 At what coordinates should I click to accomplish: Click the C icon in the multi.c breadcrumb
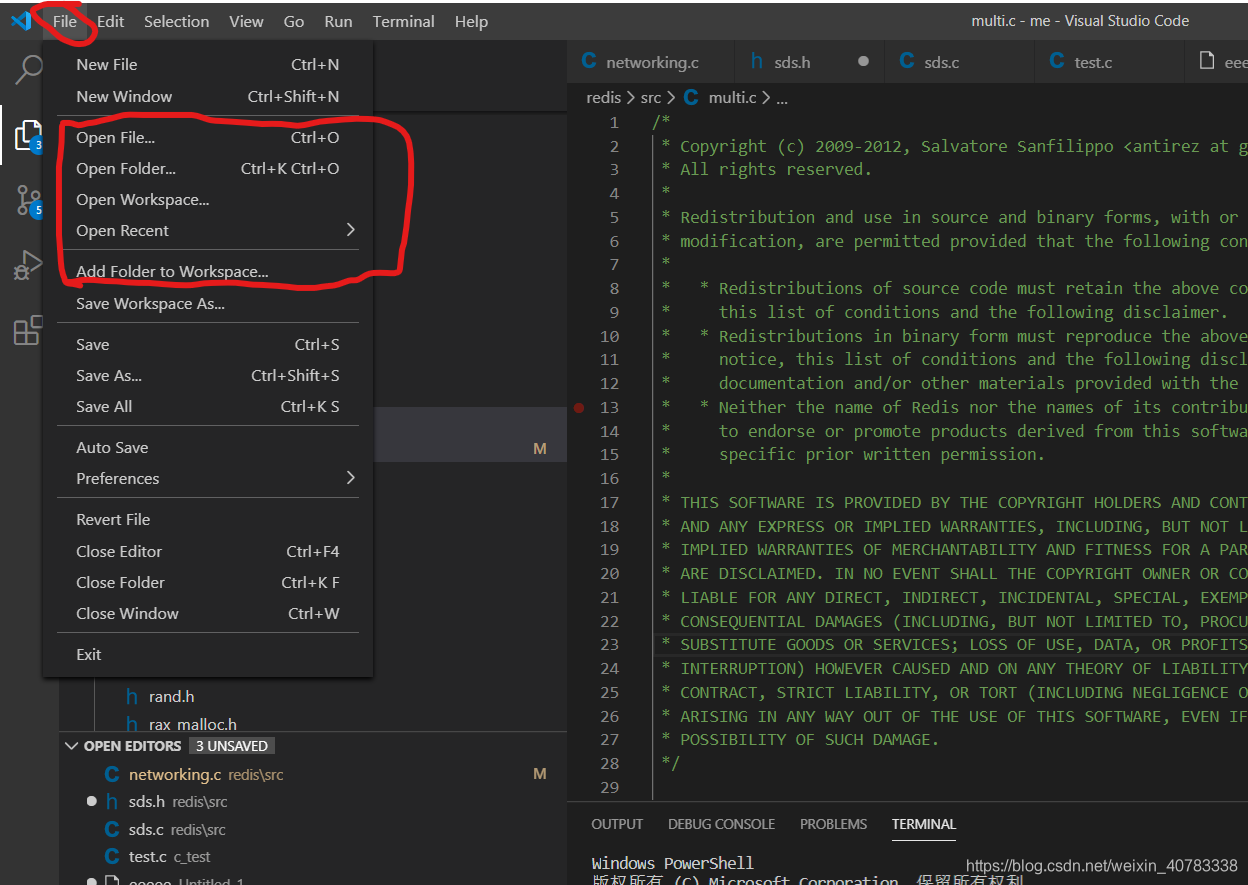(x=690, y=97)
